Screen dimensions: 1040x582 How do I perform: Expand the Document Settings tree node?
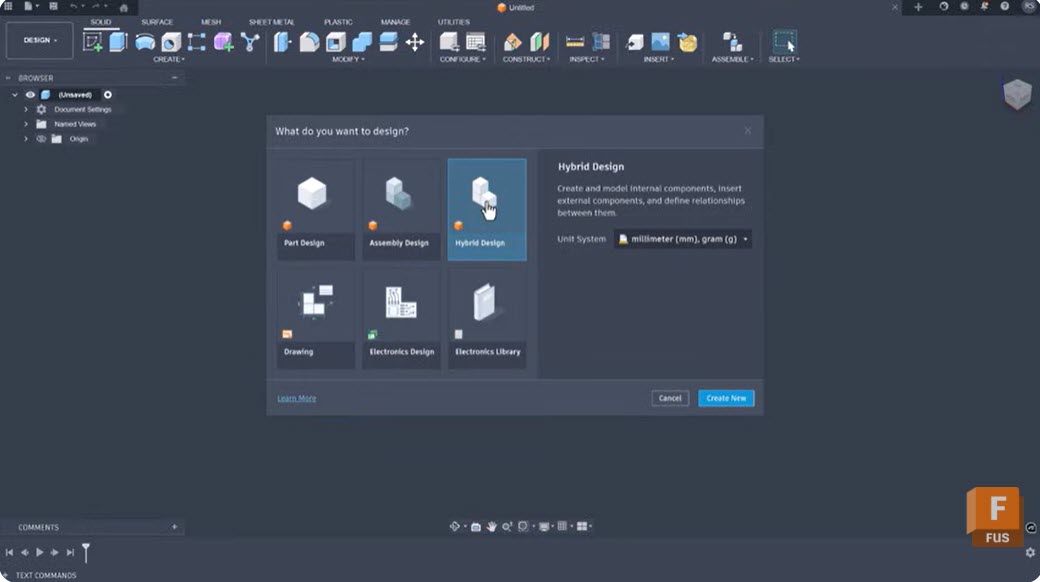coord(26,109)
